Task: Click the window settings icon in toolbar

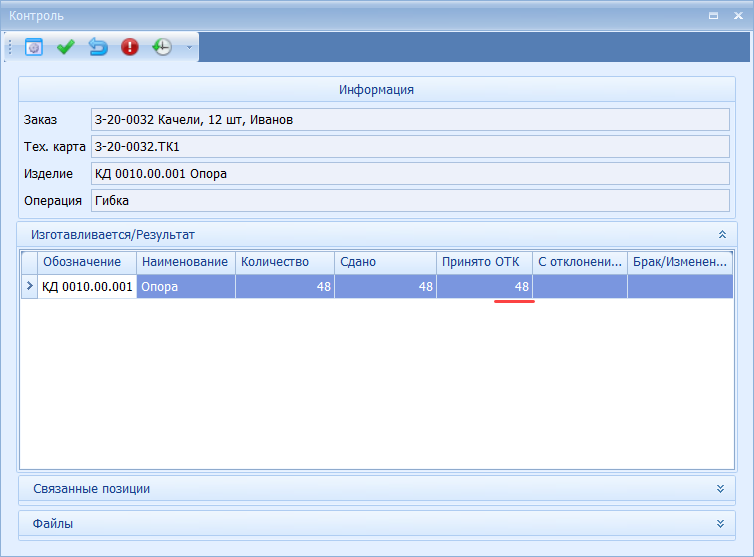Action: click(x=34, y=47)
